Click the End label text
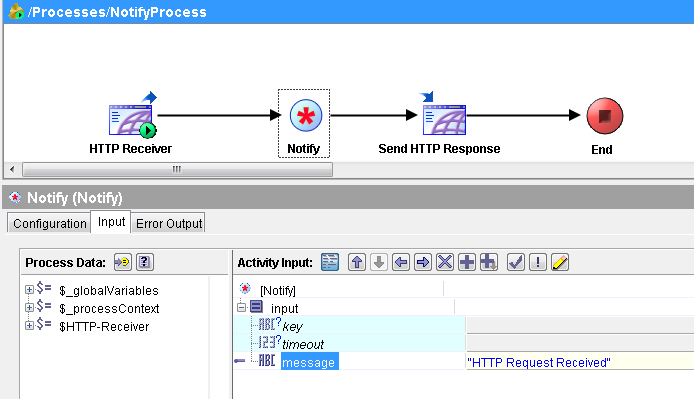694x399 pixels. click(602, 150)
